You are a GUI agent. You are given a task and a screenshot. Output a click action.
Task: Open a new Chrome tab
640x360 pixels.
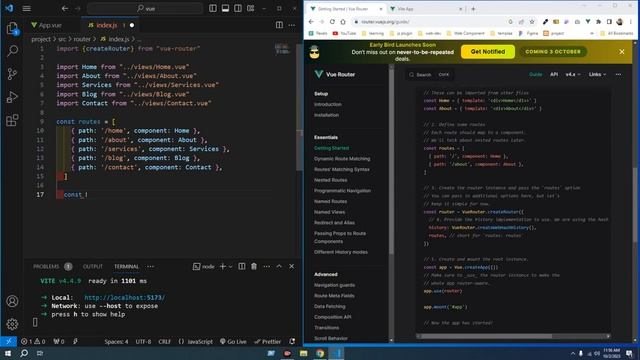[473, 9]
